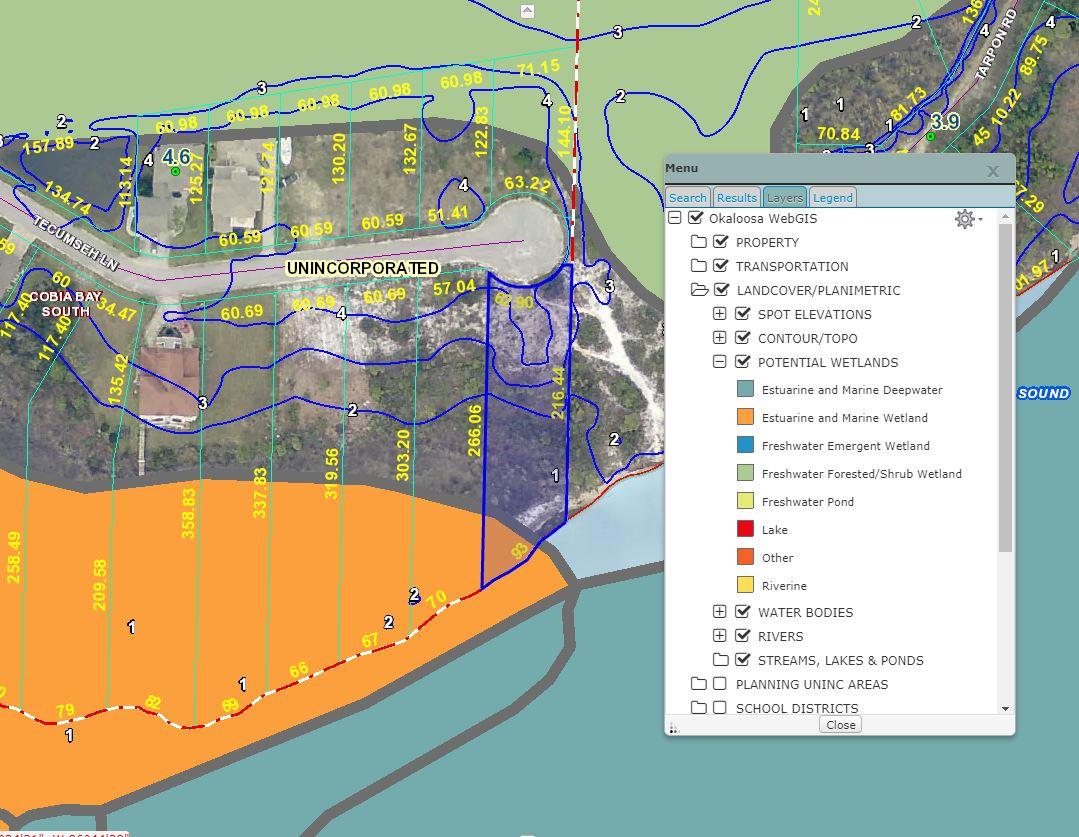Switch to the Search tab

(687, 198)
